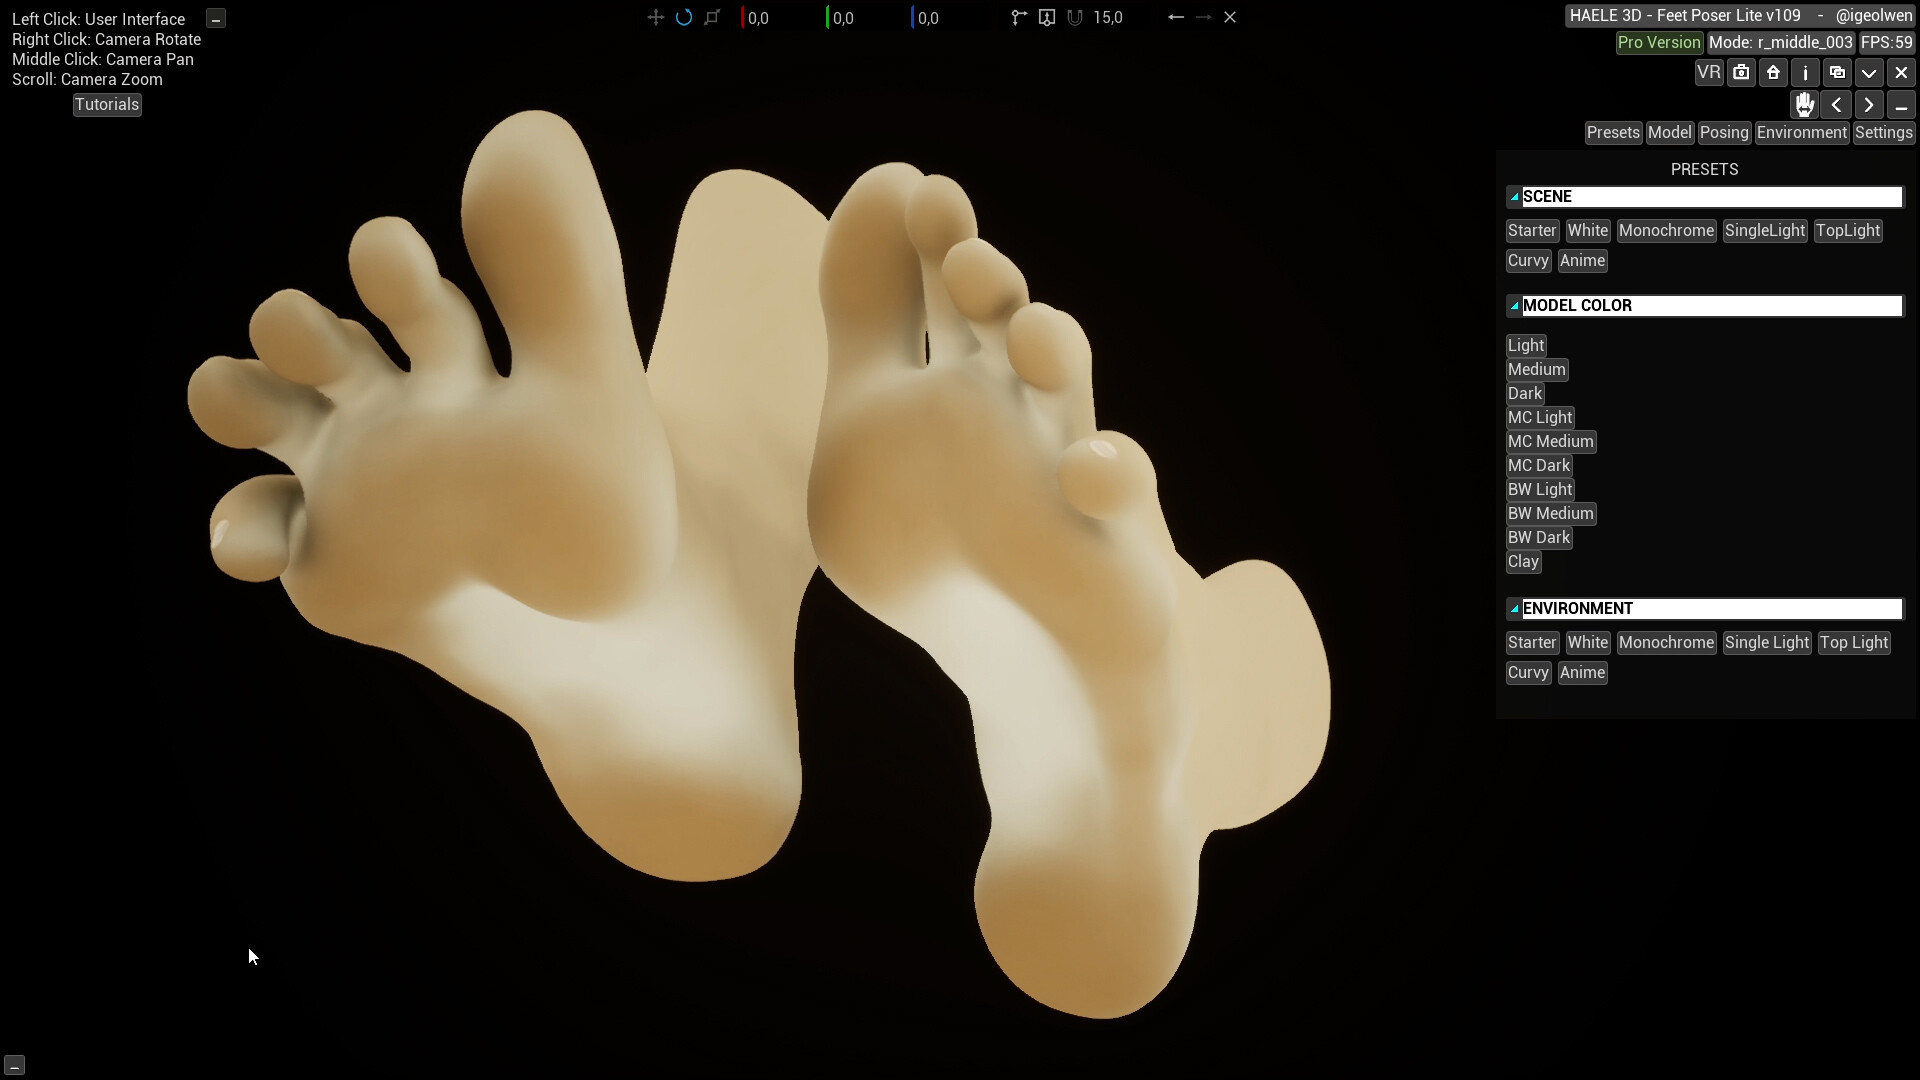Select the Dark model color swatch
Image resolution: width=1920 pixels, height=1080 pixels.
pyautogui.click(x=1524, y=393)
